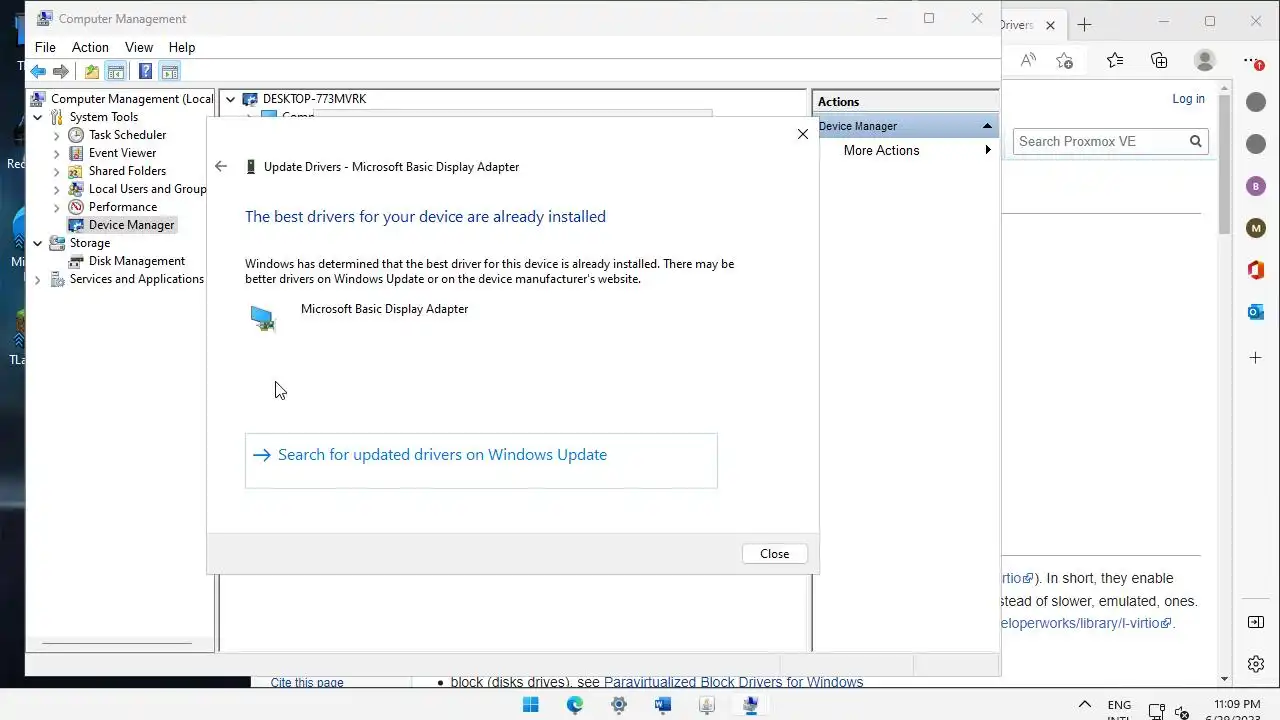The height and width of the screenshot is (720, 1280).
Task: Click the Outlook icon in Edge sidebar
Action: (1256, 312)
